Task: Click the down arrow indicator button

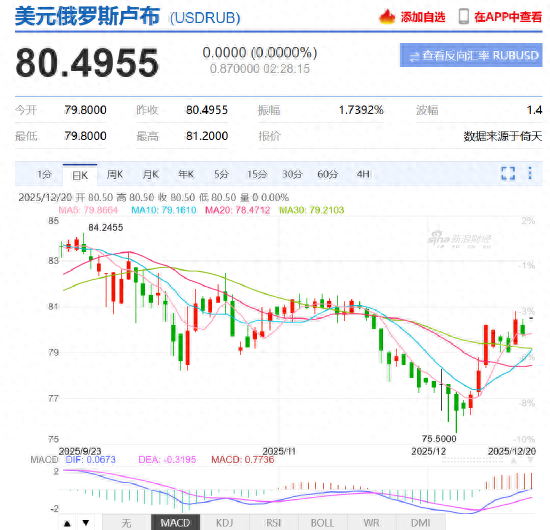Action: tap(86, 523)
